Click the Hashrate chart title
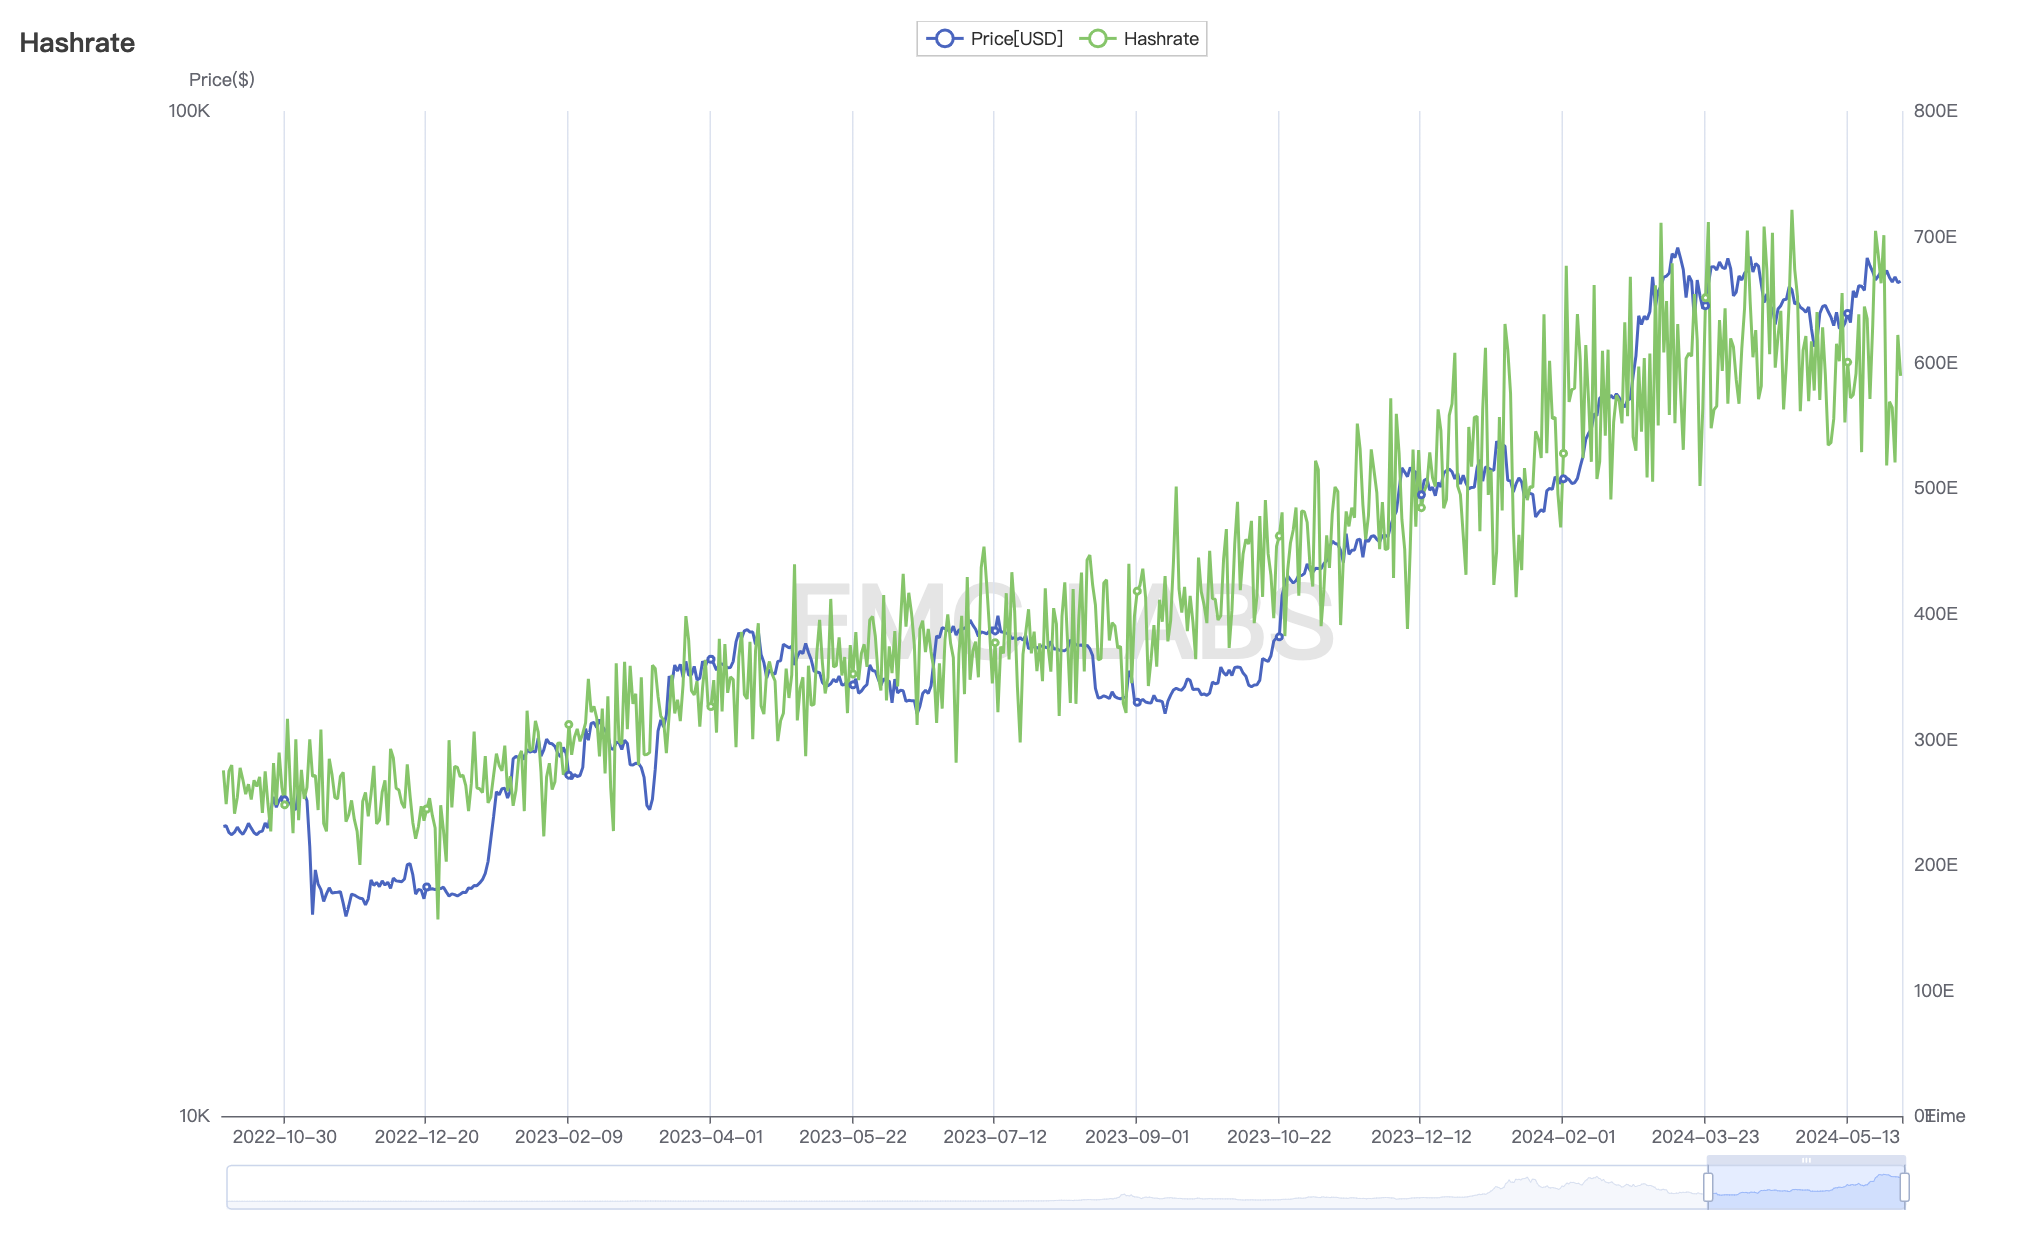Image resolution: width=2022 pixels, height=1254 pixels. [x=77, y=43]
